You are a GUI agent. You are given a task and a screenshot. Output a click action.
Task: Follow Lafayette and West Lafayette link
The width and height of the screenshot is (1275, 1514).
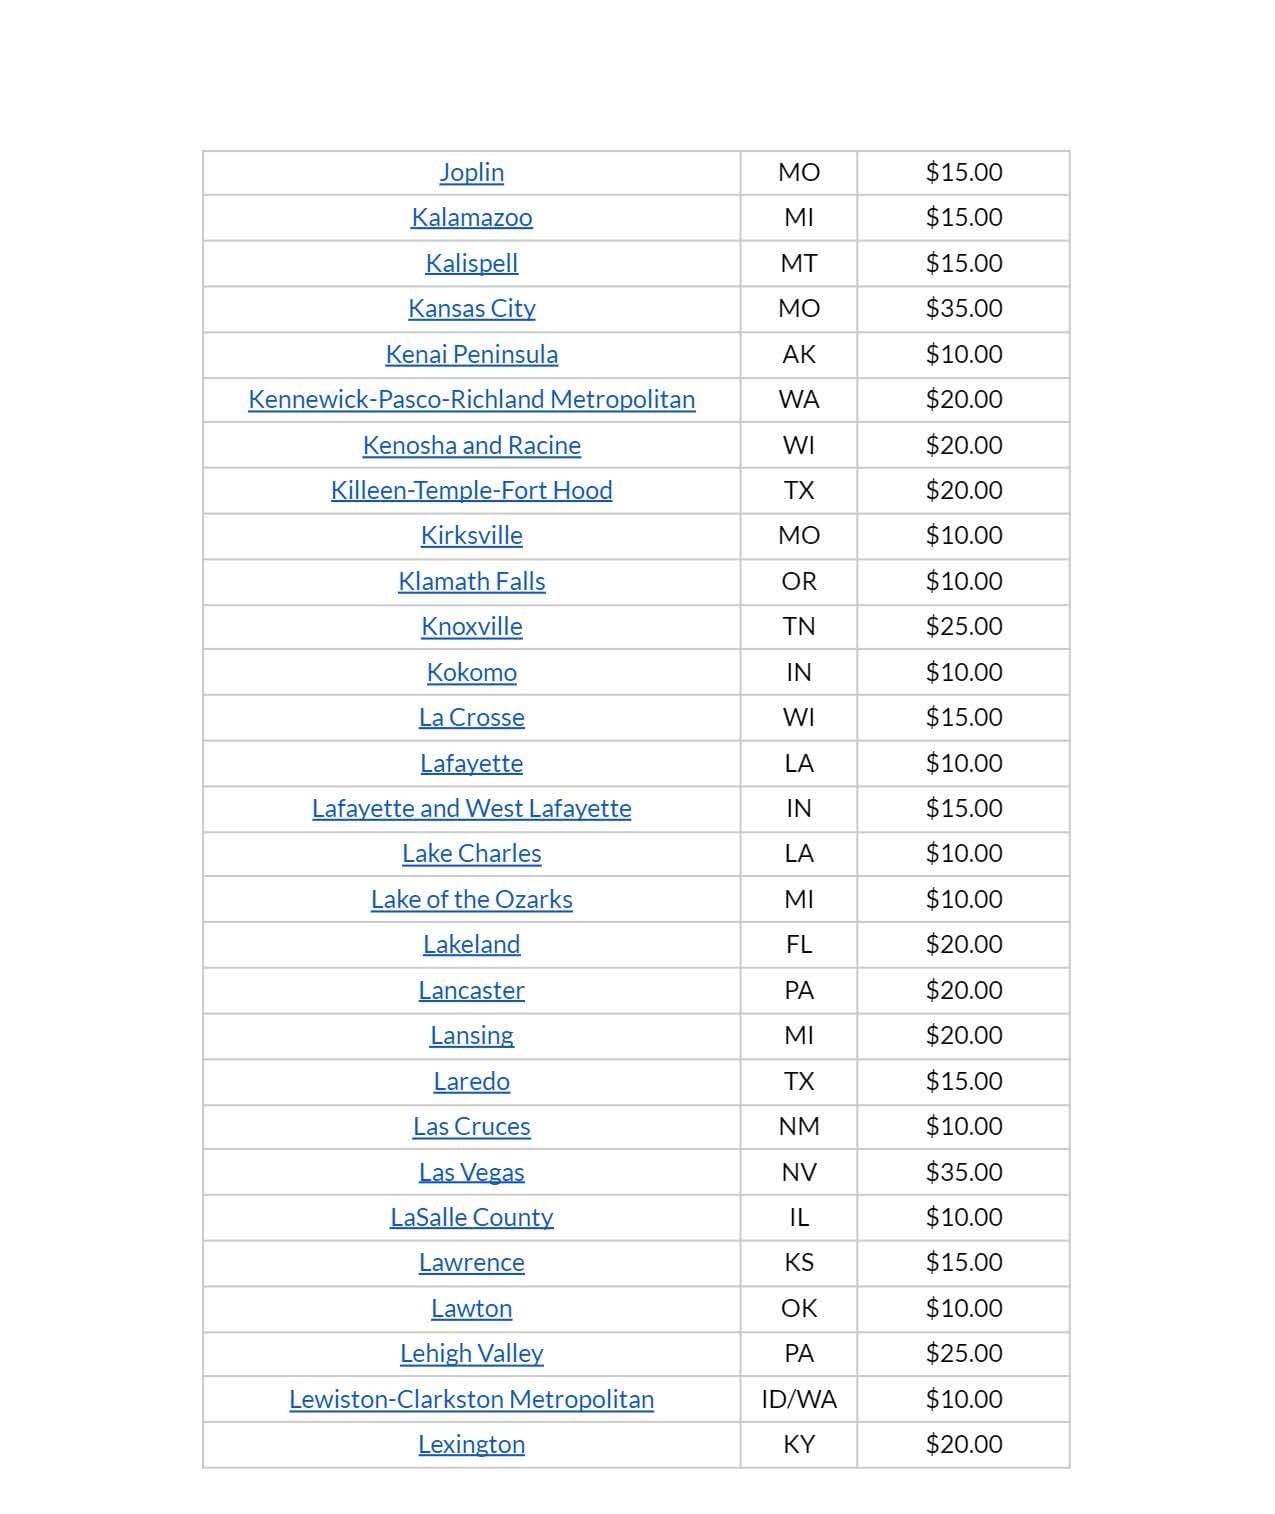tap(471, 808)
